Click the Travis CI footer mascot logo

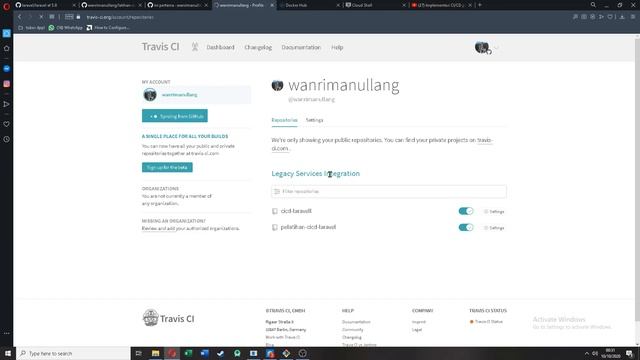(150, 318)
